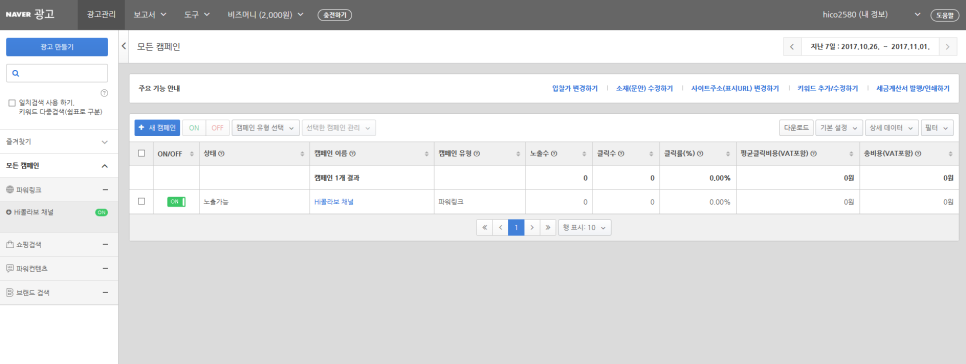Click help icon beside 총비용 column

point(917,153)
